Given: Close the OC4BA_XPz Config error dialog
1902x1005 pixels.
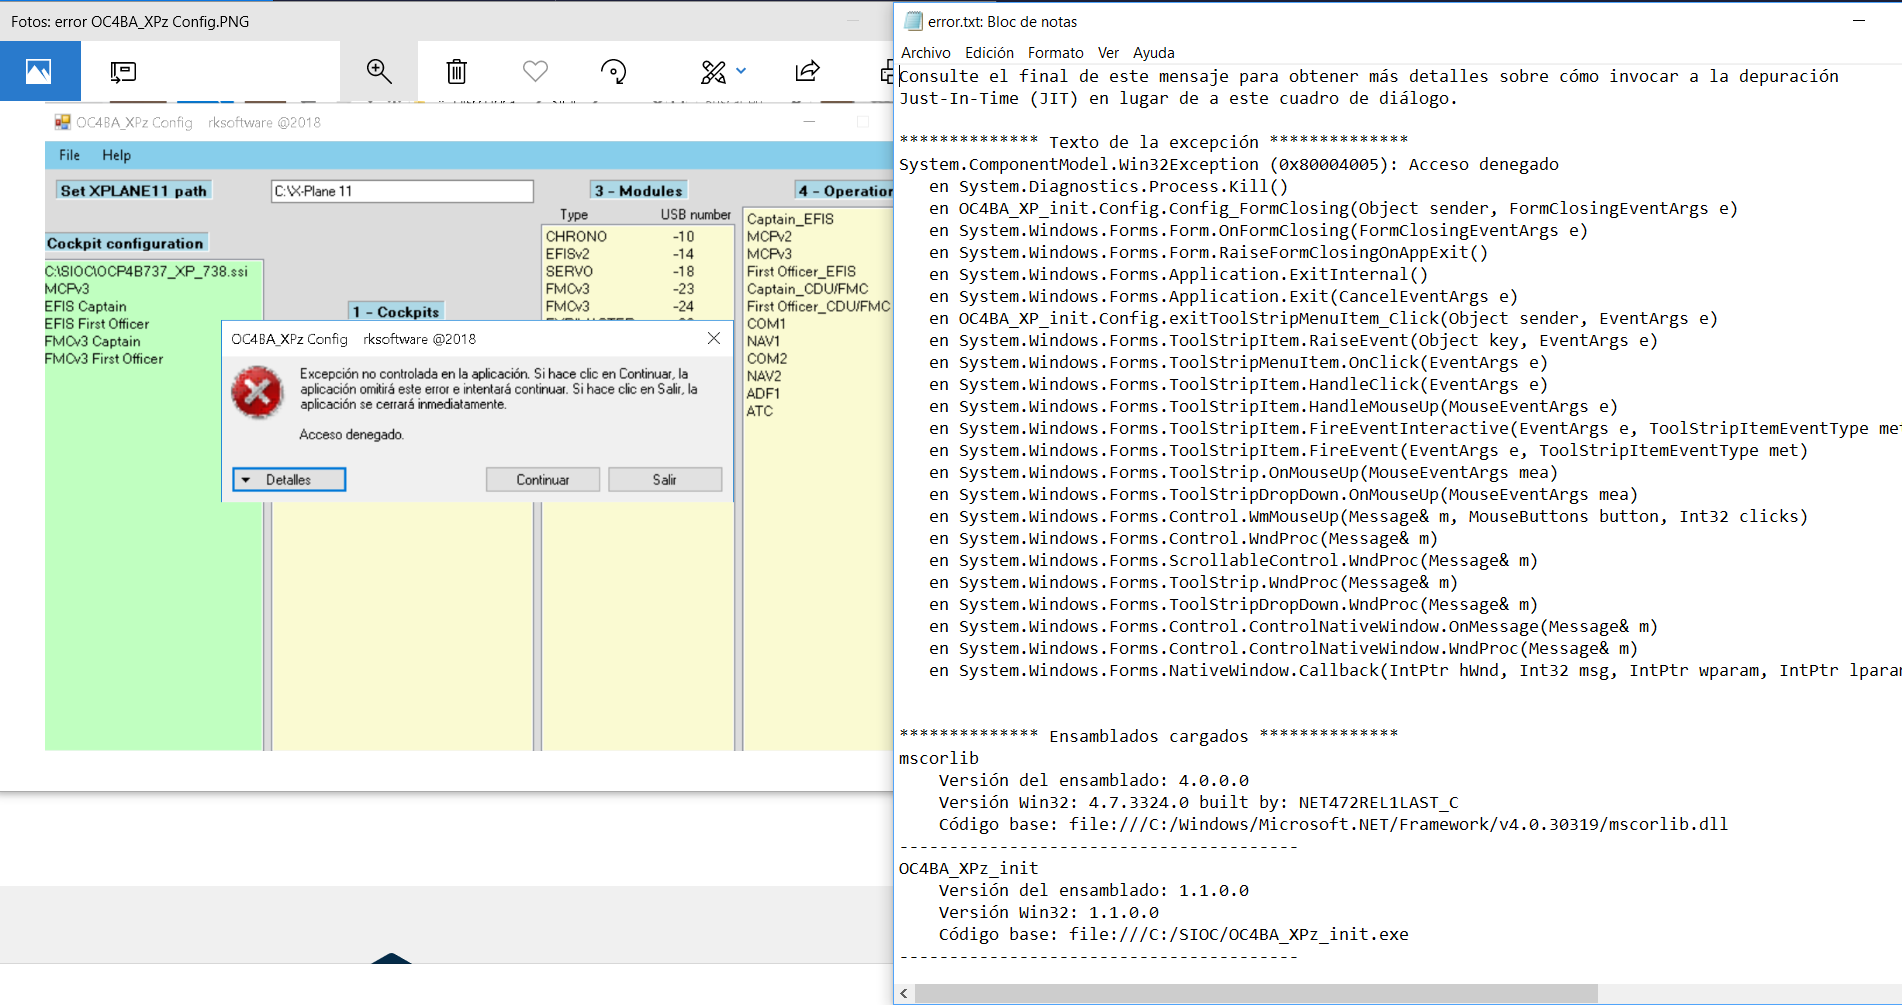Looking at the screenshot, I should tap(714, 339).
